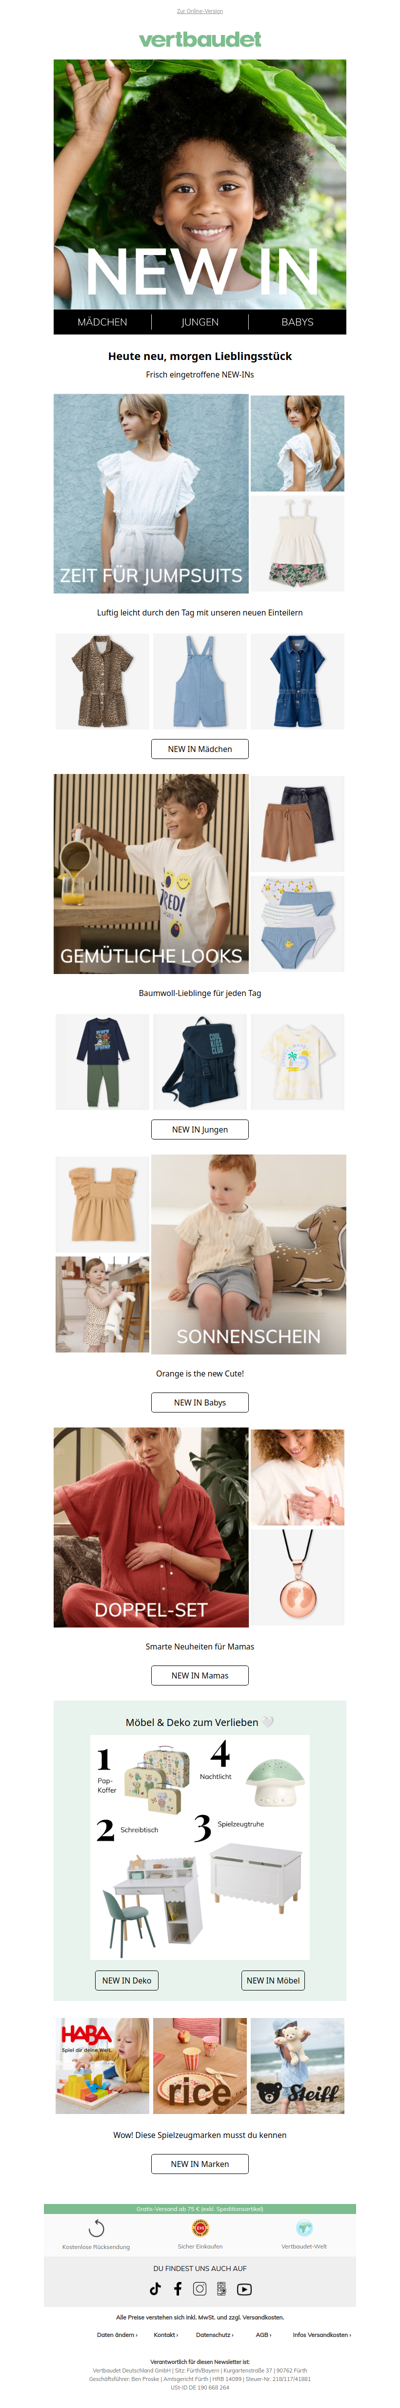Click the NEW IN Mädchen button
This screenshot has height=2408, width=400.
pos(200,749)
